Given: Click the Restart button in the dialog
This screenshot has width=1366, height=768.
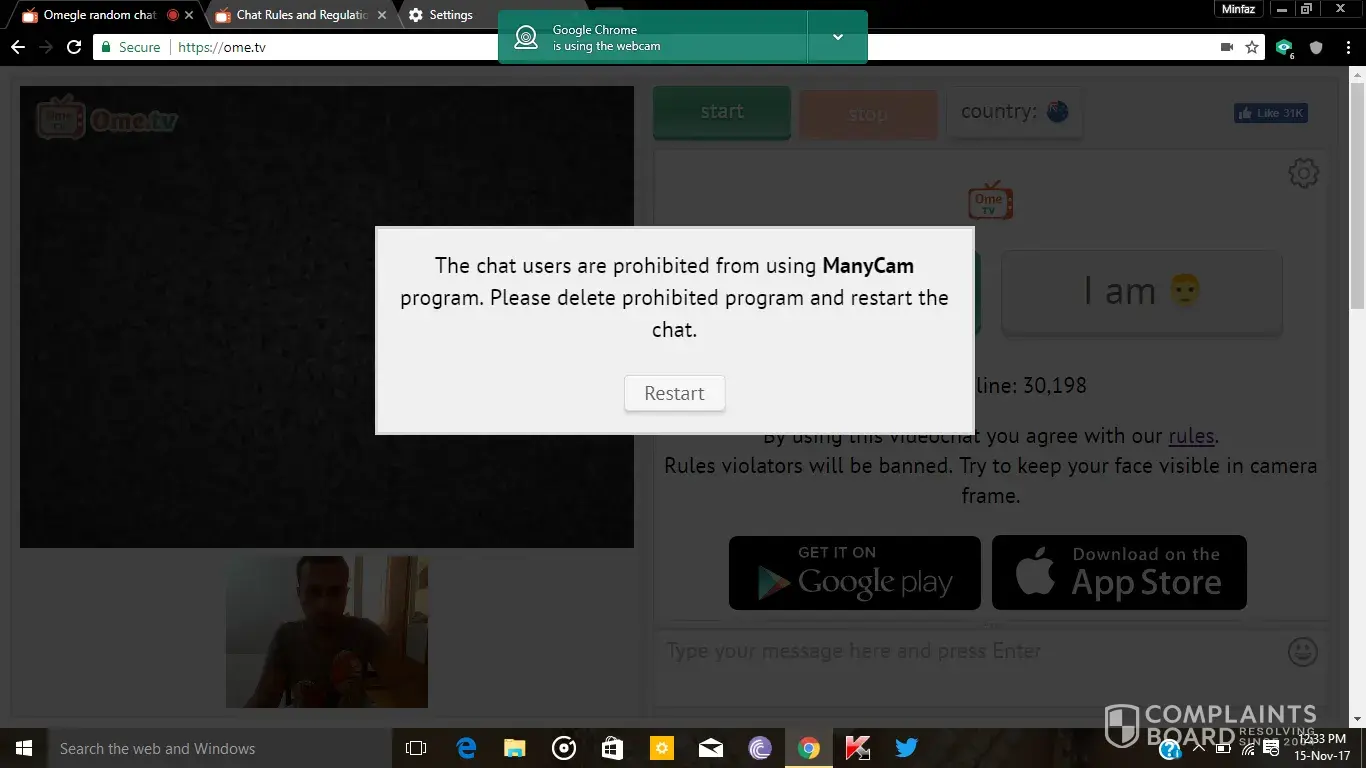Looking at the screenshot, I should 675,393.
